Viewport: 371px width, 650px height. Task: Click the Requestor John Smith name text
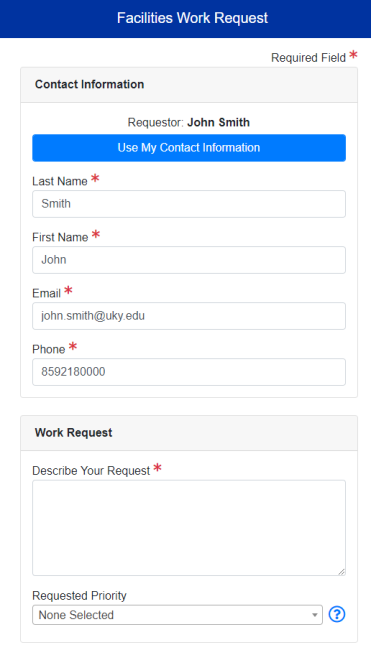coord(218,123)
